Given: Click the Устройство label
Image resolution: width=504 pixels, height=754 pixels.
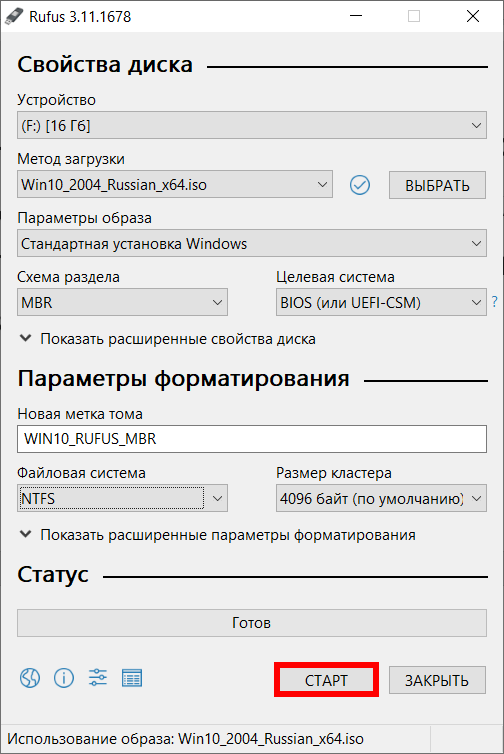Looking at the screenshot, I should point(56,100).
